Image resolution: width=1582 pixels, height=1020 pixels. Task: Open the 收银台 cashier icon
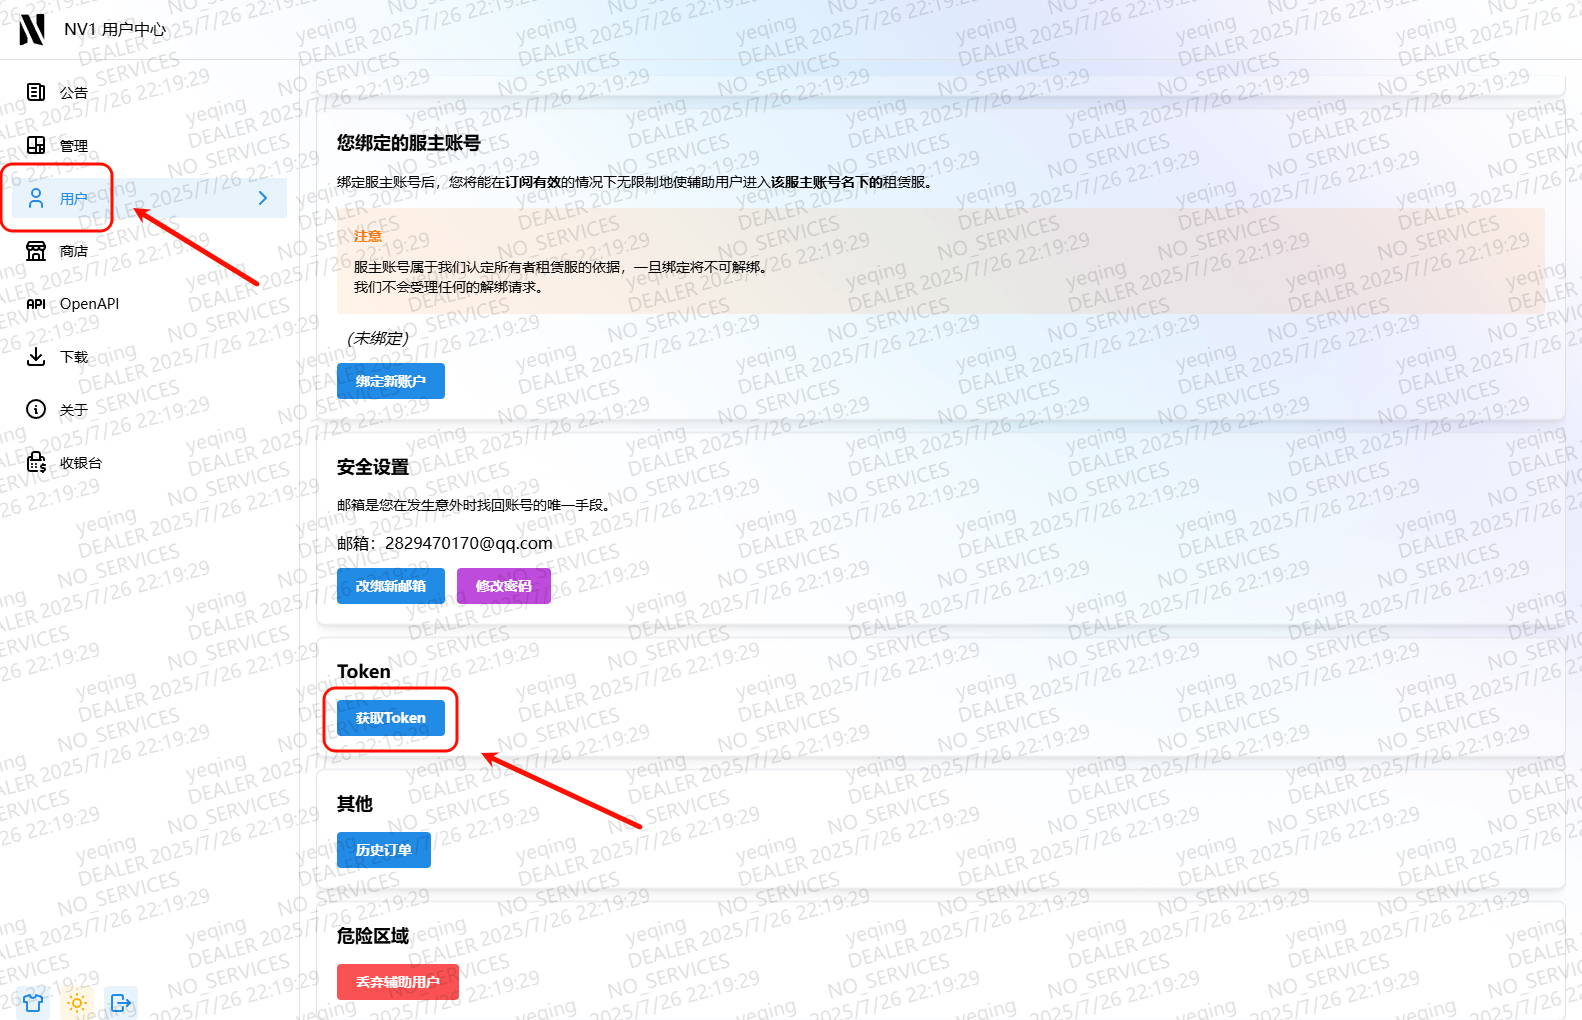[x=36, y=462]
